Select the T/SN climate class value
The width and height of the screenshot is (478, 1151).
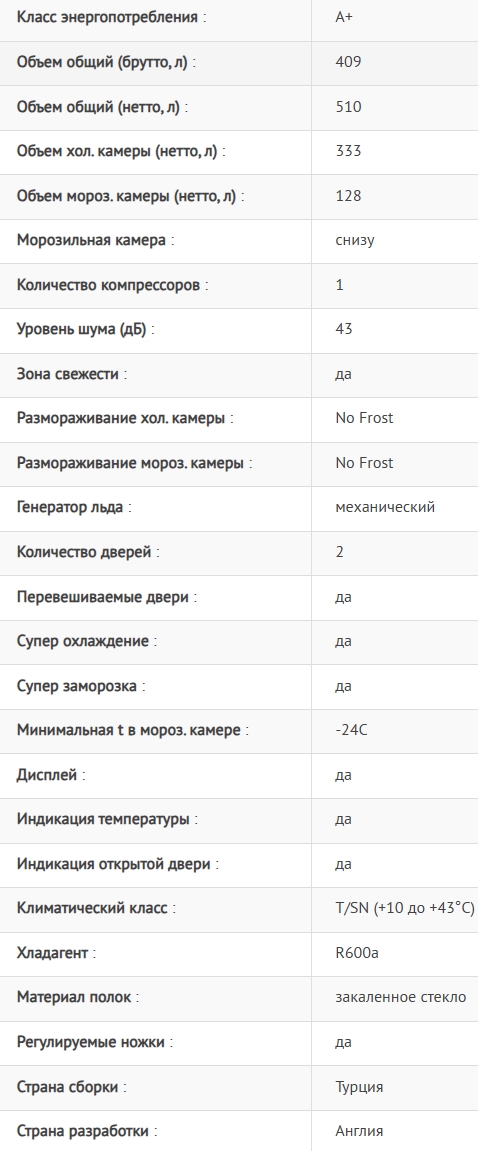click(405, 908)
